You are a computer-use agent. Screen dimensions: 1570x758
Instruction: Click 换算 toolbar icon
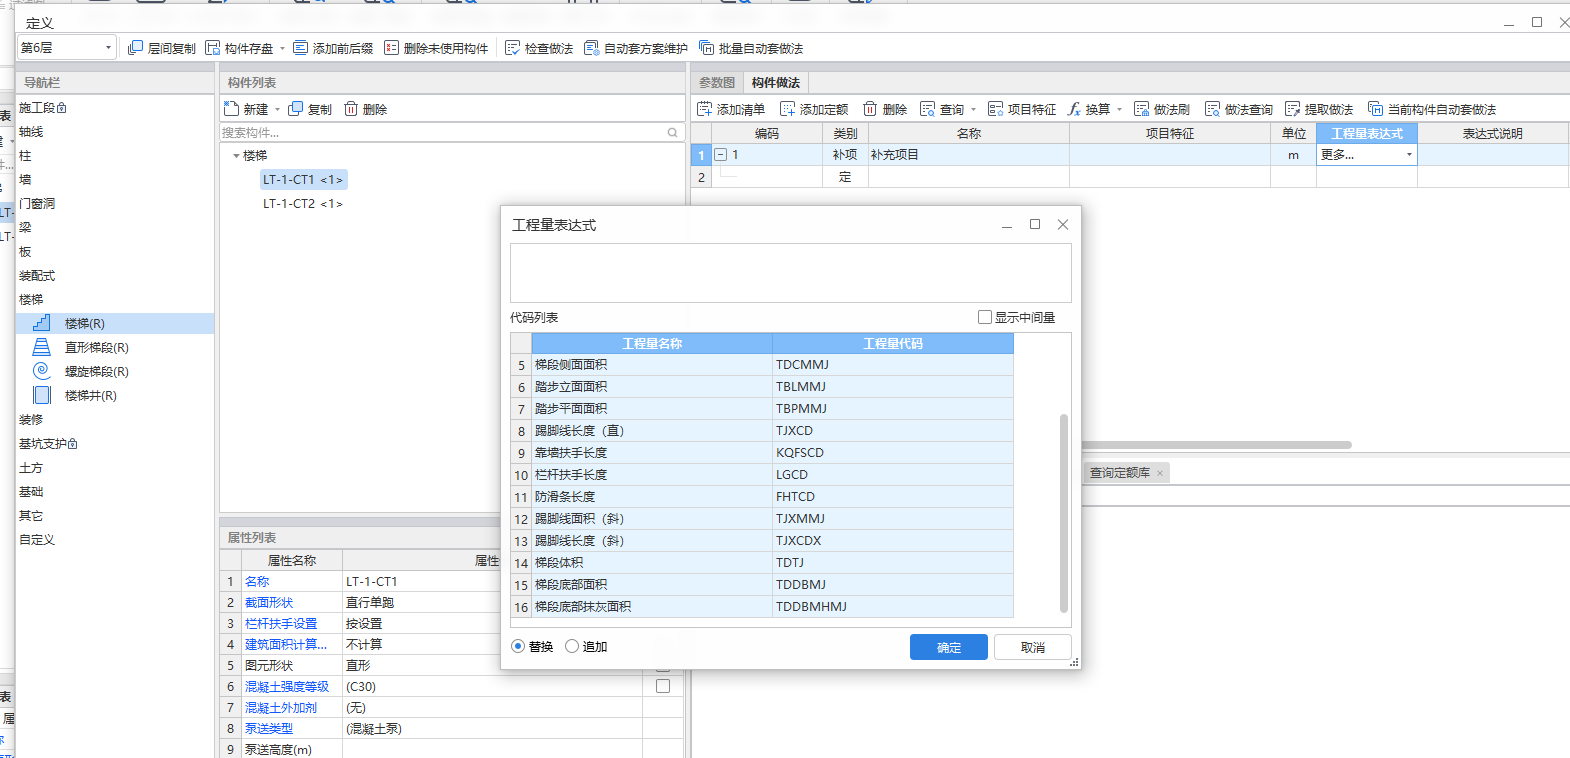tap(1074, 109)
